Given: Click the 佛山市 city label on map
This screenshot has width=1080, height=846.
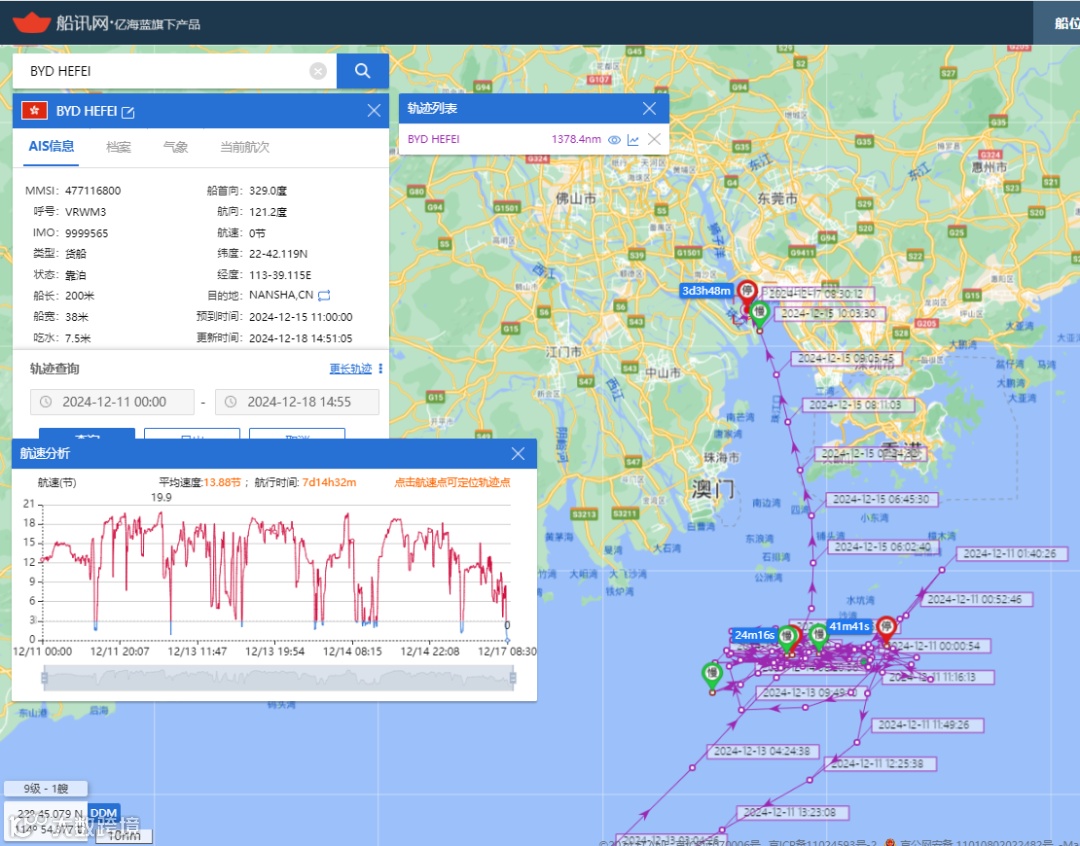Looking at the screenshot, I should (x=576, y=198).
